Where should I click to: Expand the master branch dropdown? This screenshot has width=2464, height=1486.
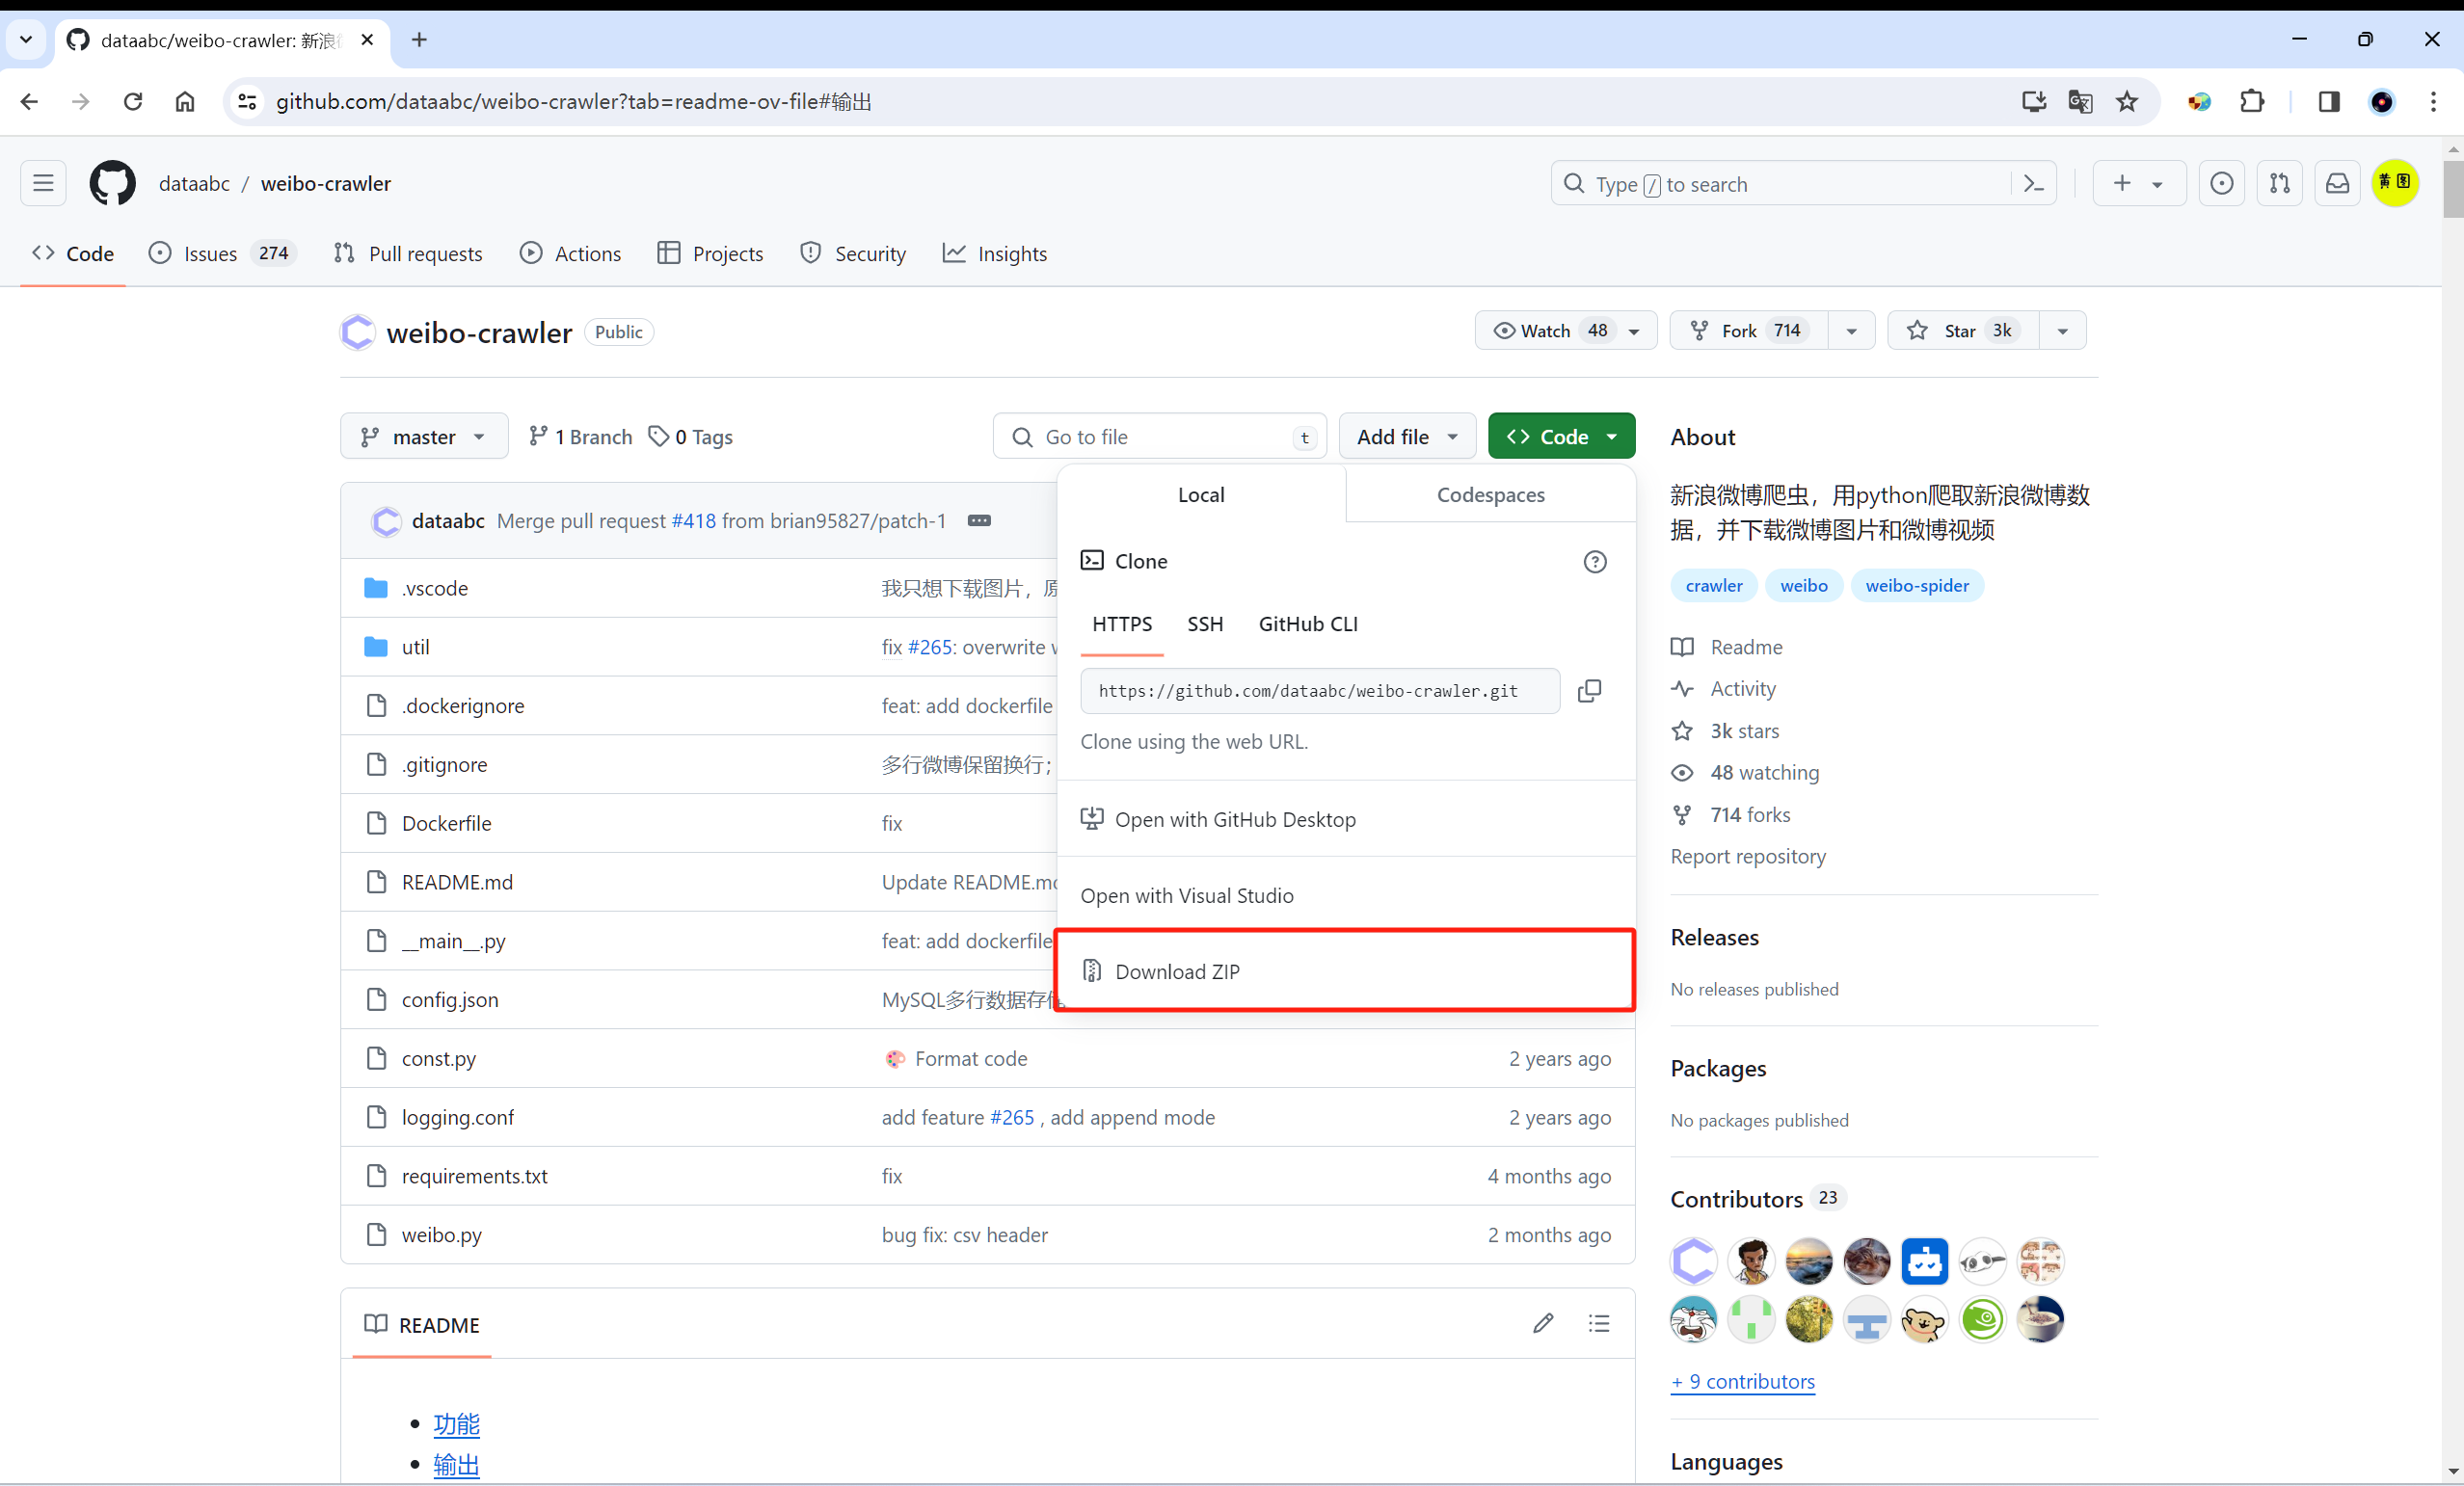[424, 437]
